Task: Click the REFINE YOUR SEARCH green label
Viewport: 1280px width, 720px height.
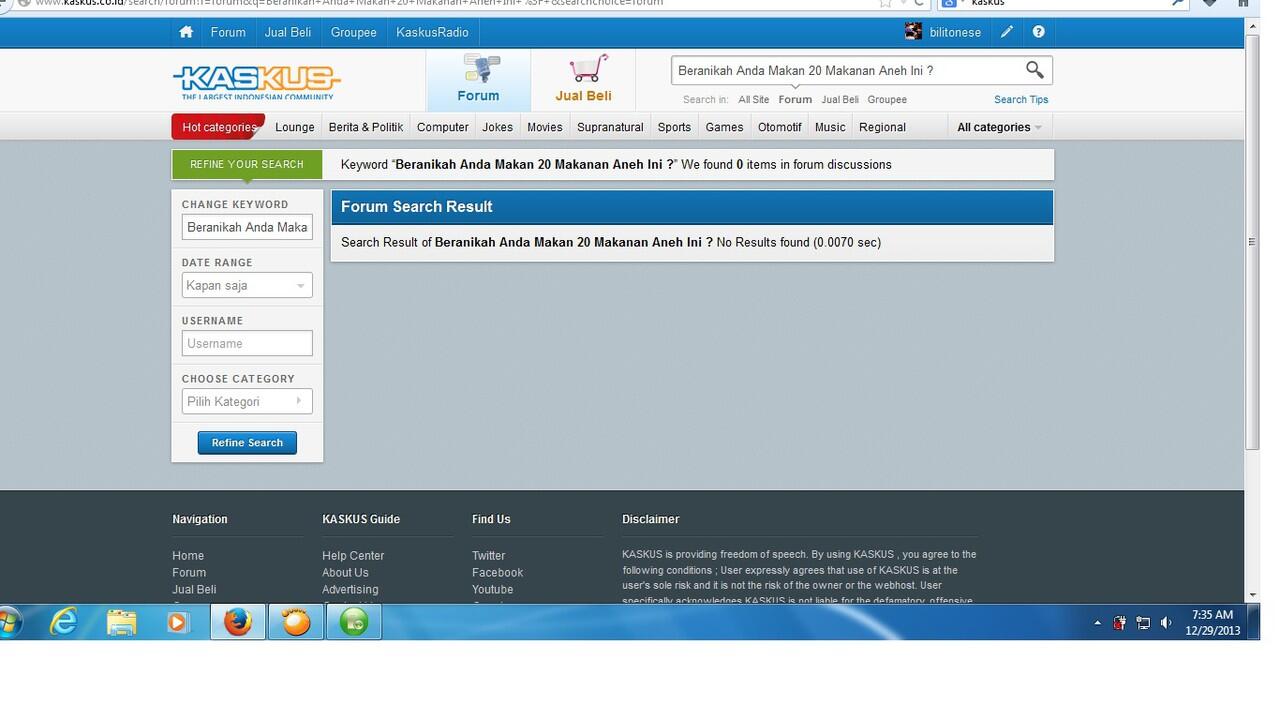Action: [x=247, y=164]
